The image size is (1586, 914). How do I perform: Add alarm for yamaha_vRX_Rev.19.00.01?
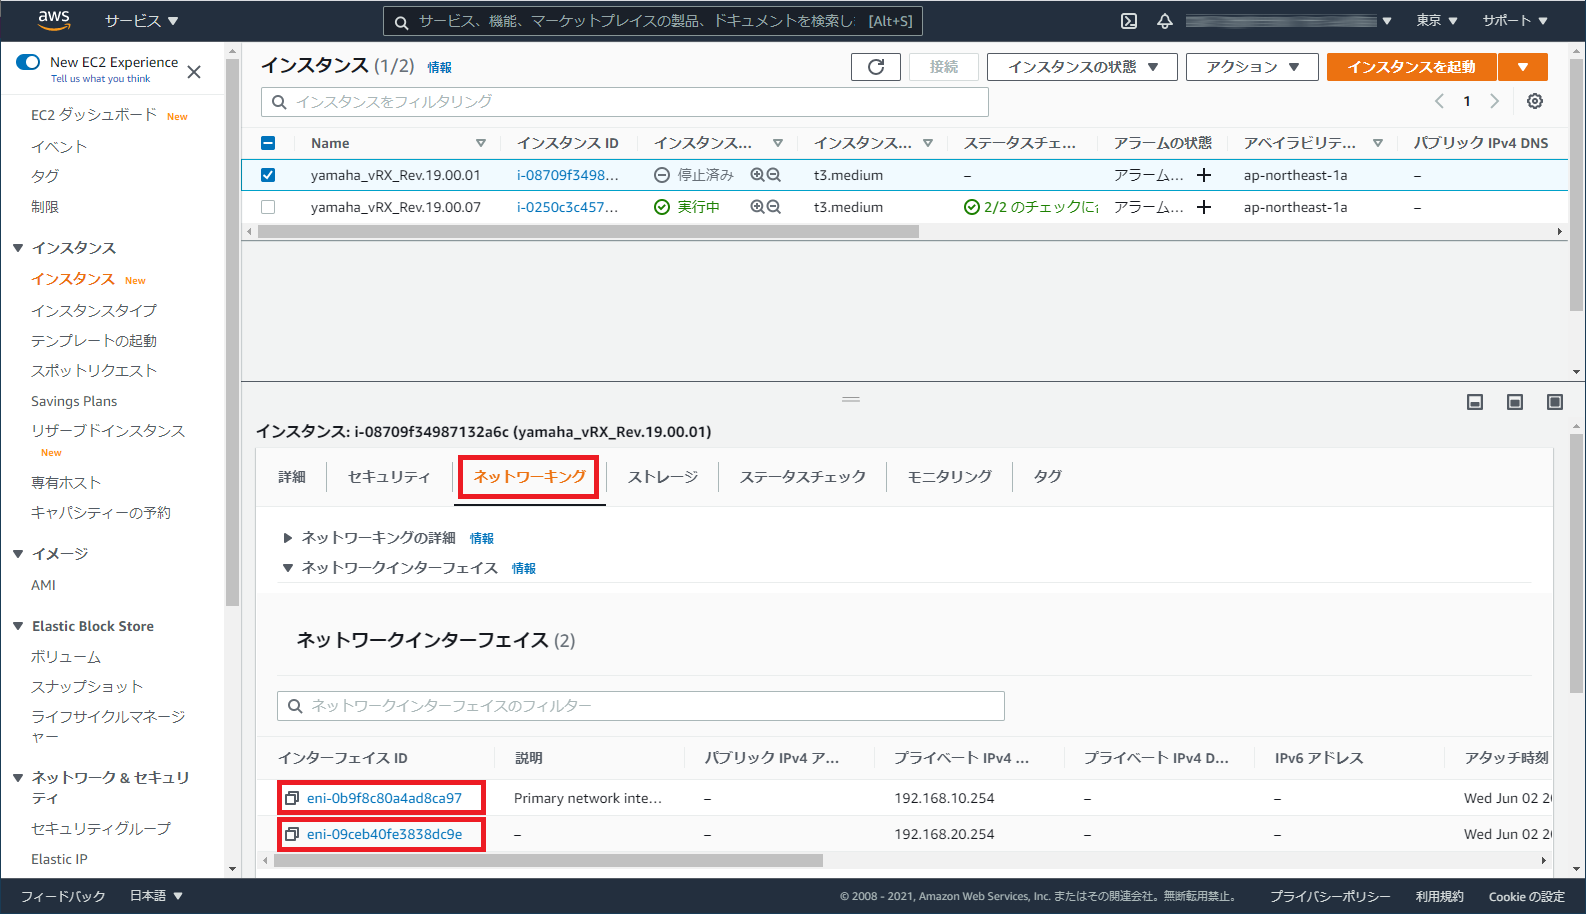1204,175
